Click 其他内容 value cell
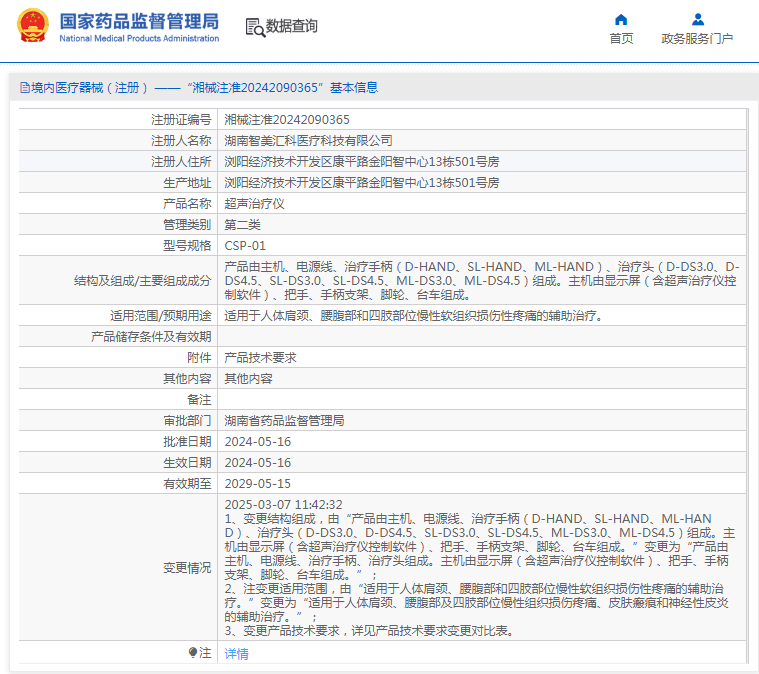This screenshot has height=674, width=759. [x=248, y=378]
